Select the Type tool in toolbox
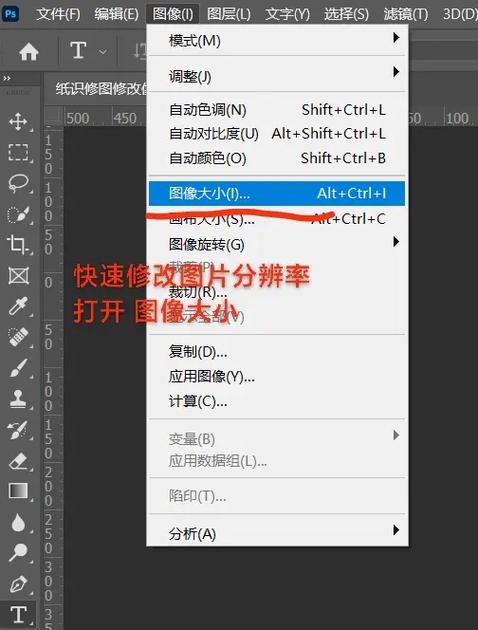The height and width of the screenshot is (630, 478). 18,615
